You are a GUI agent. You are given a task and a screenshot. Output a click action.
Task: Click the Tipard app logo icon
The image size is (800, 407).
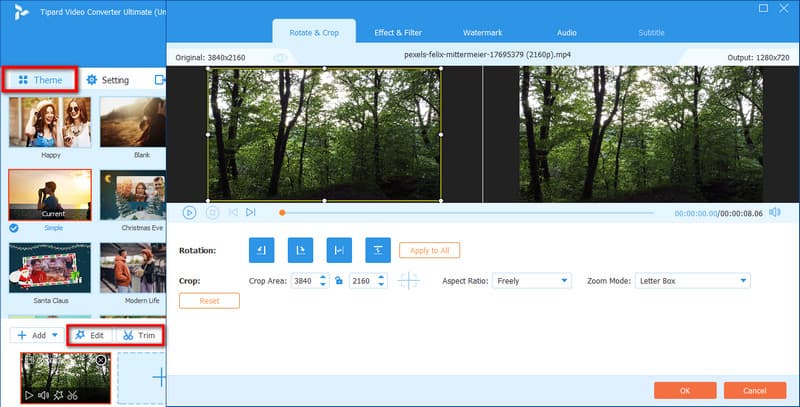pos(21,11)
